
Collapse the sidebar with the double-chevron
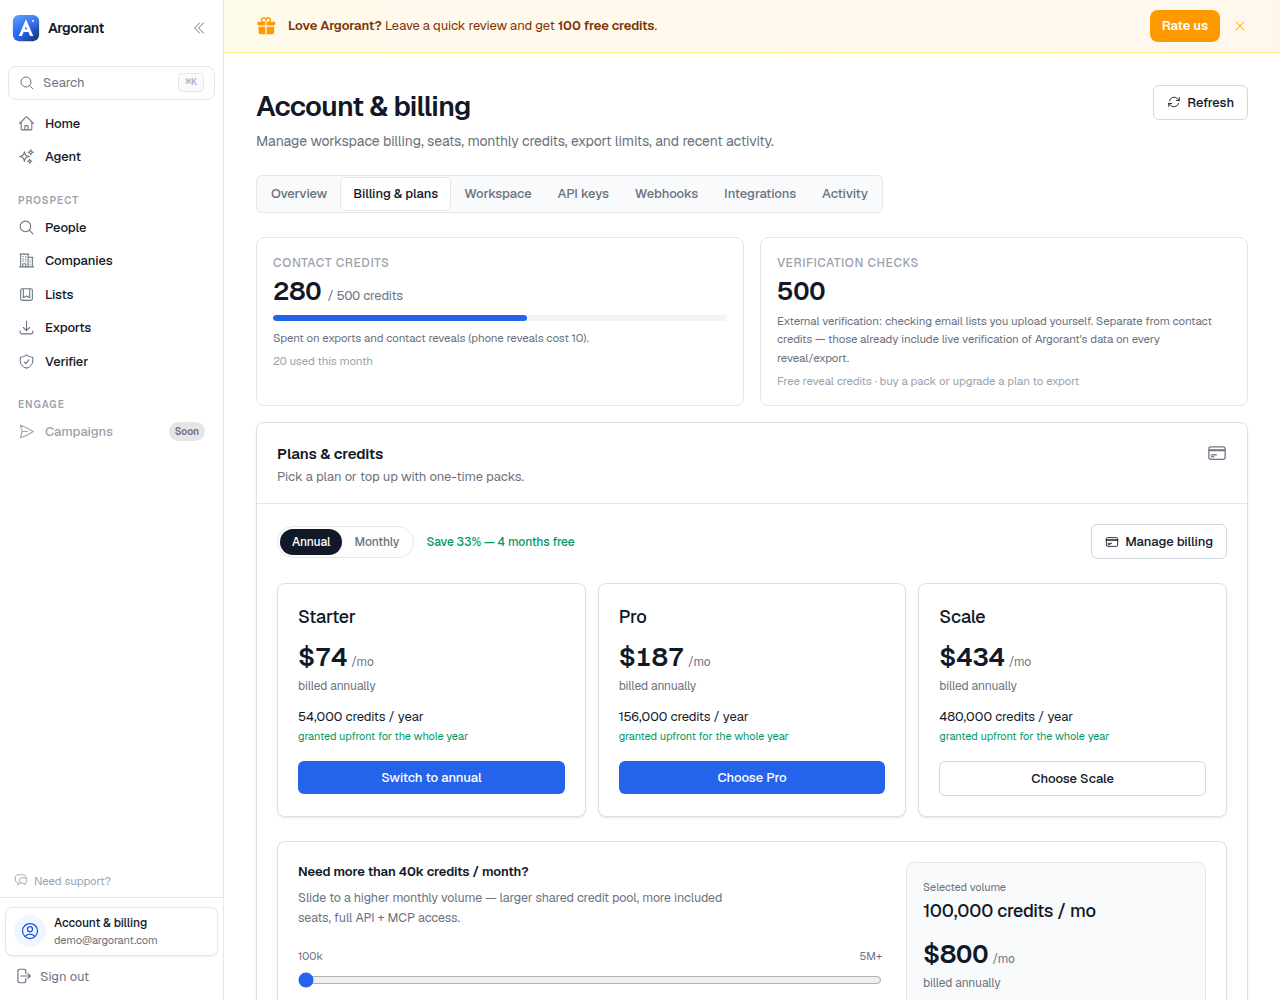199,28
